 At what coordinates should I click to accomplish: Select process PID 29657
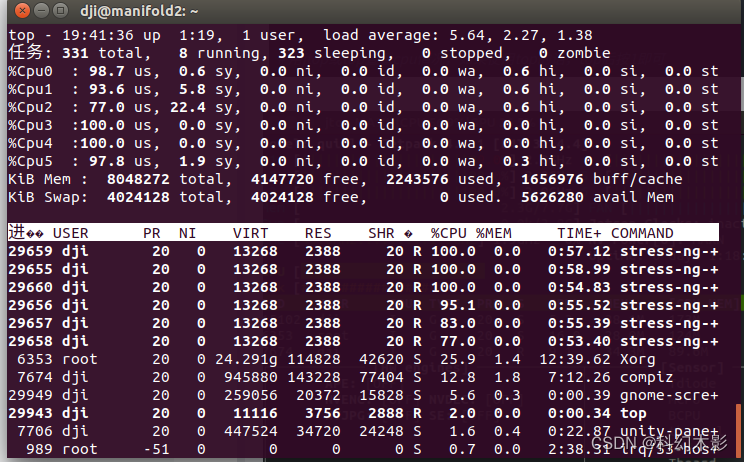point(30,323)
